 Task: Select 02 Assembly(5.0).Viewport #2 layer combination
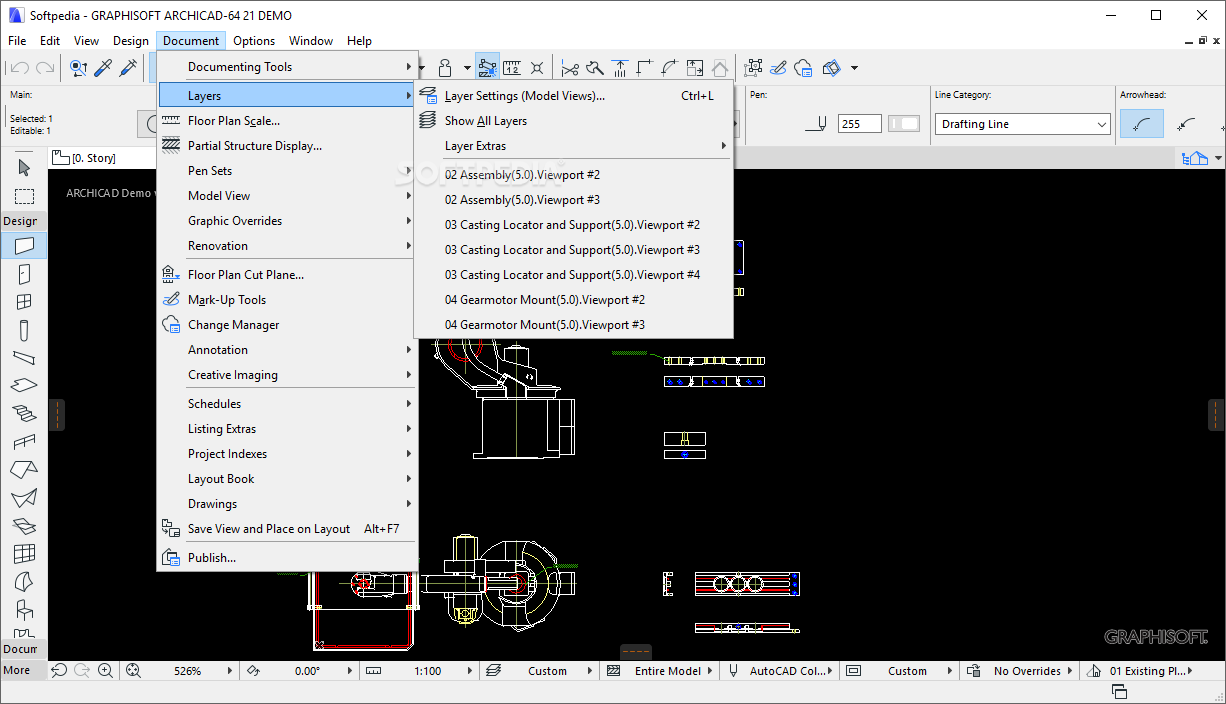tap(574, 175)
